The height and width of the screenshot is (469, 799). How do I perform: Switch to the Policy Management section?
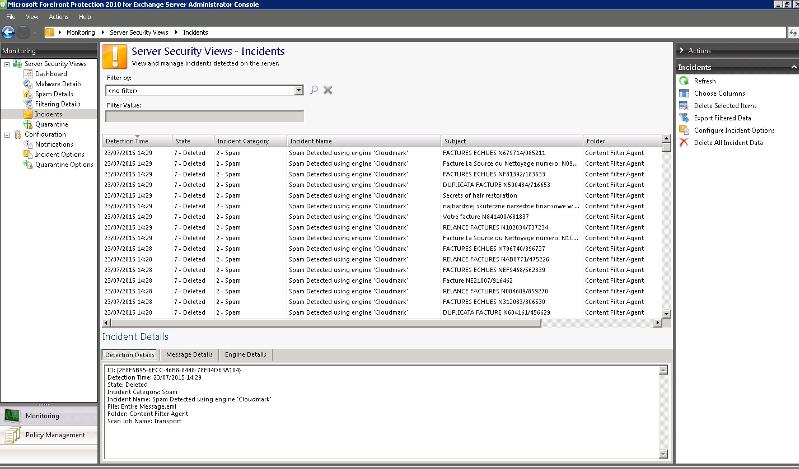pos(49,435)
